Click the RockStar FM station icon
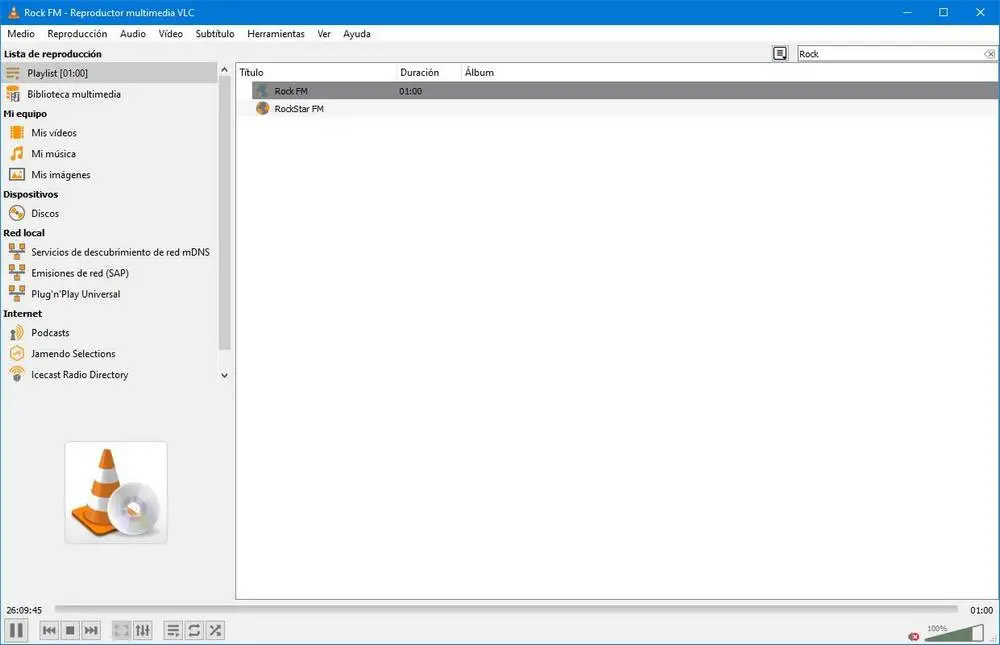 (262, 108)
